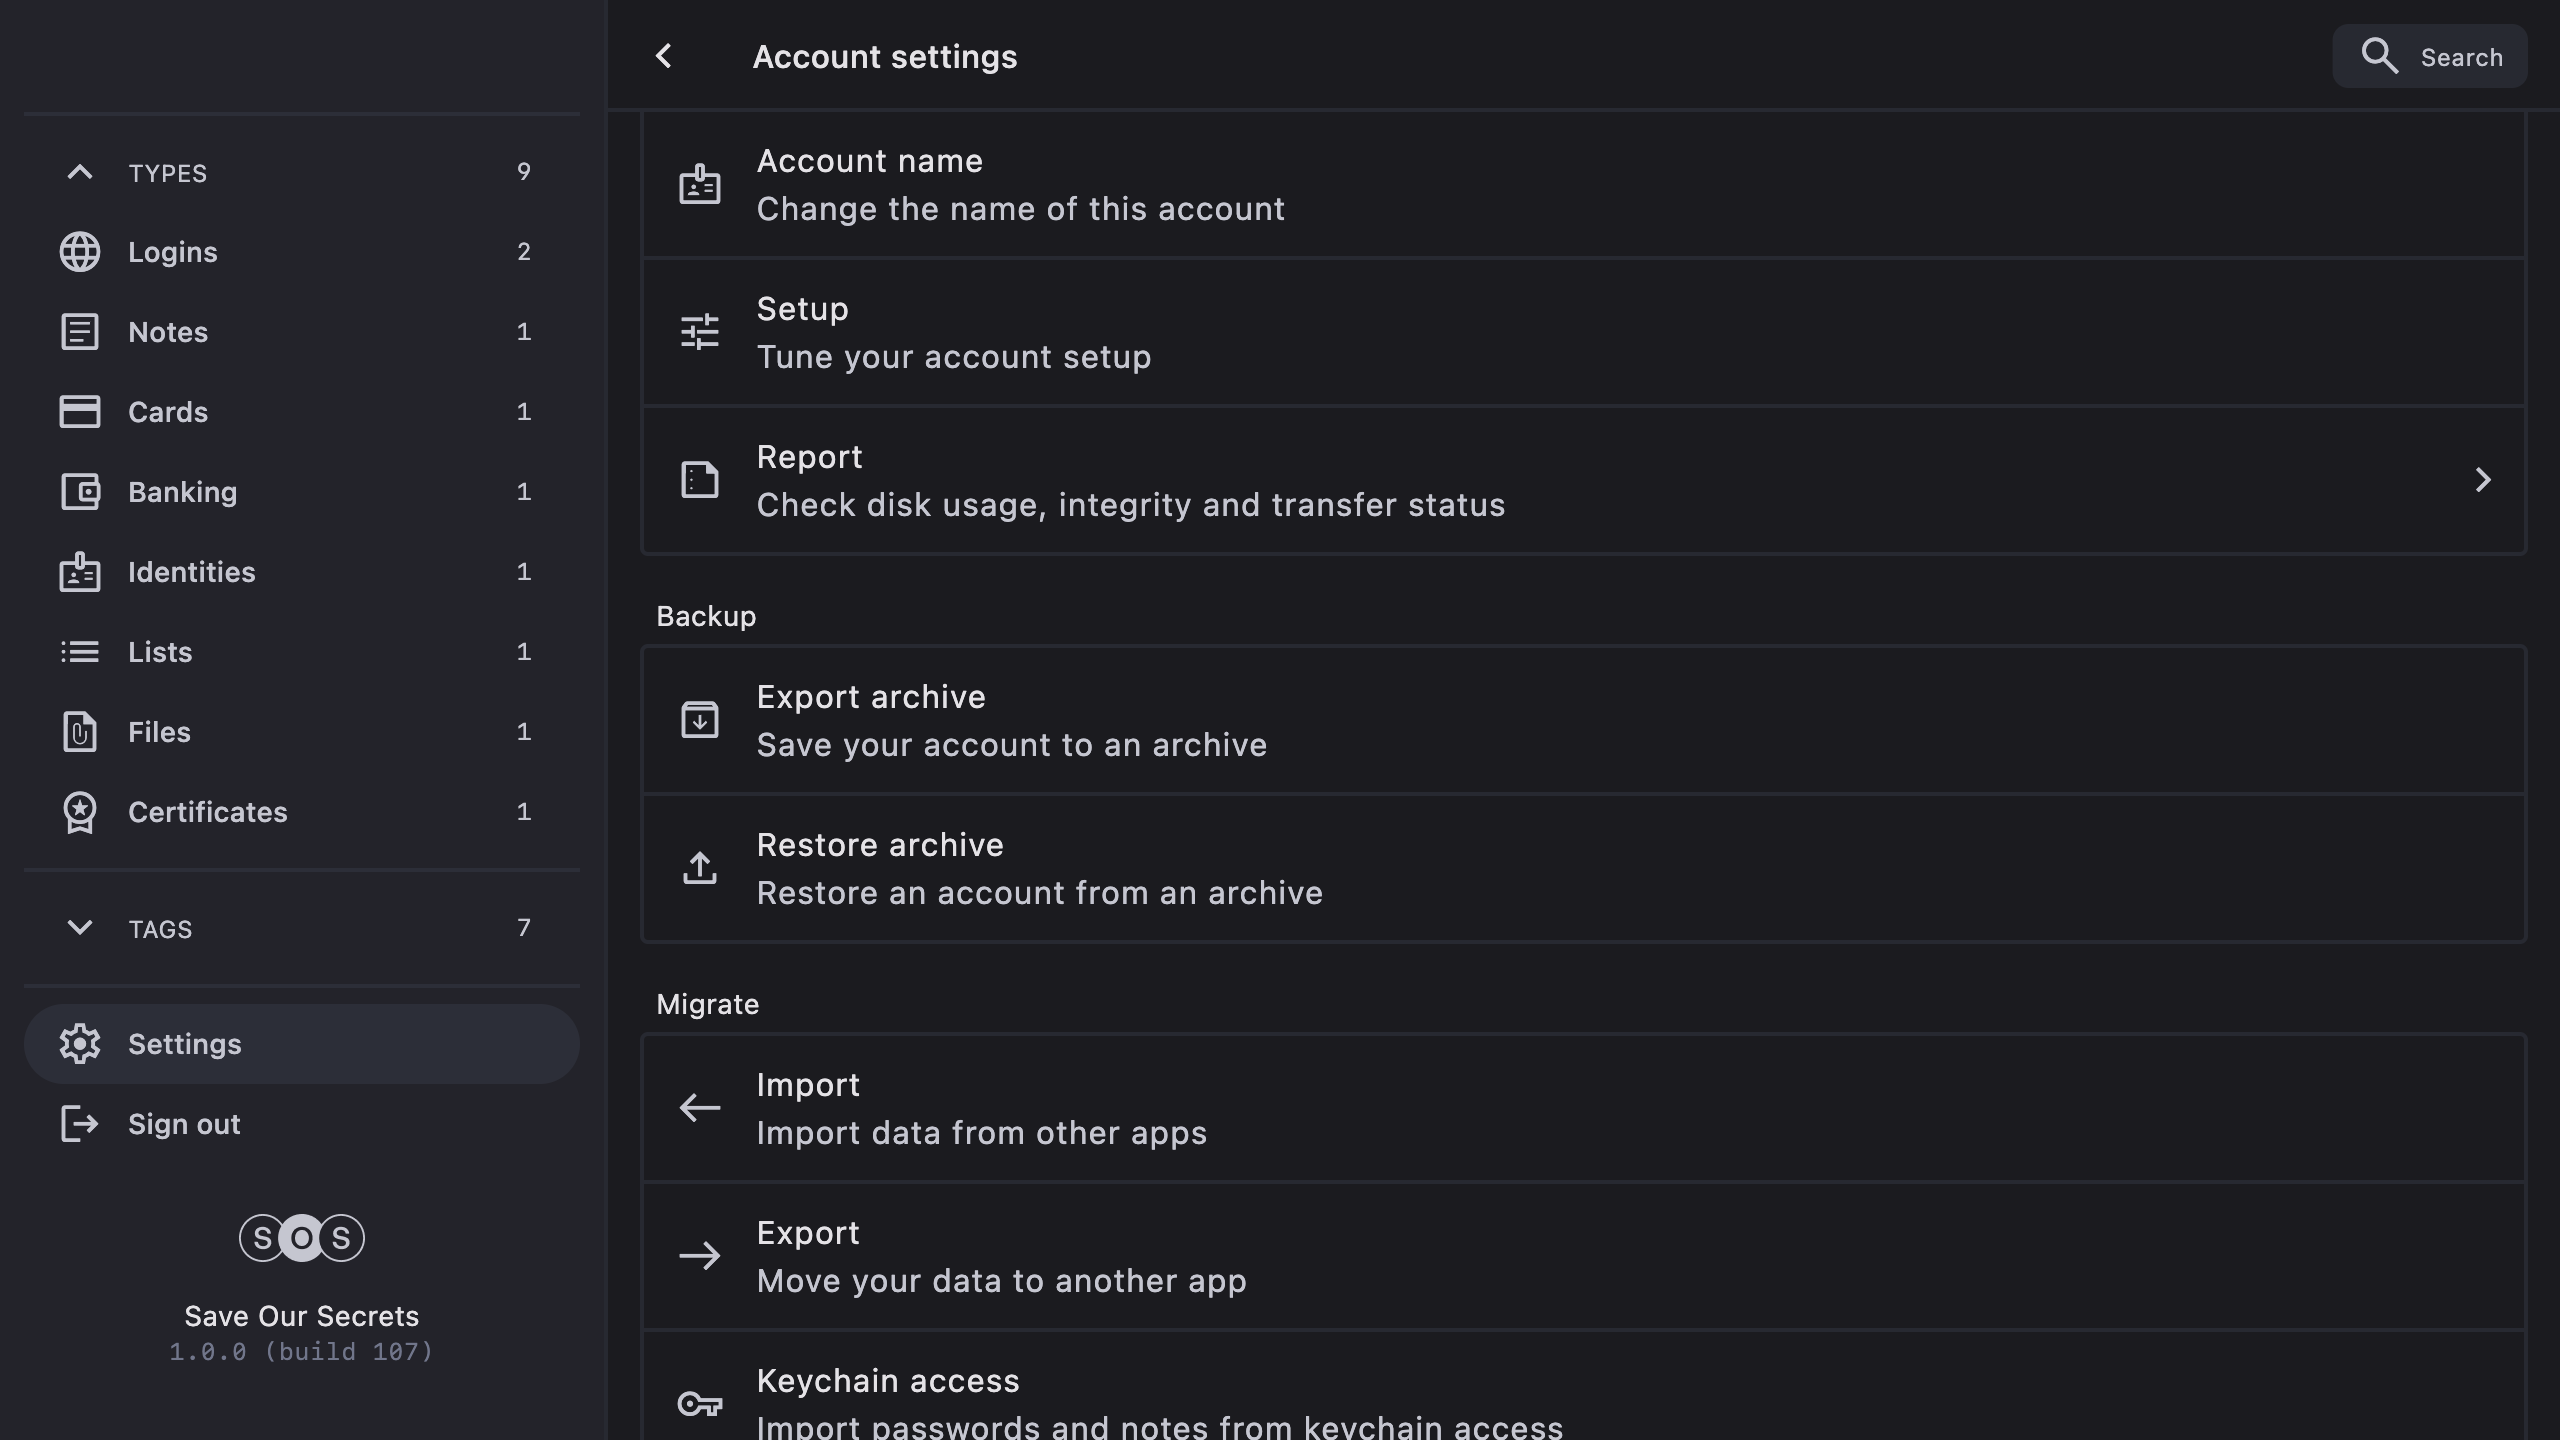Click the Keychain access key icon
2560x1440 pixels.
[700, 1404]
